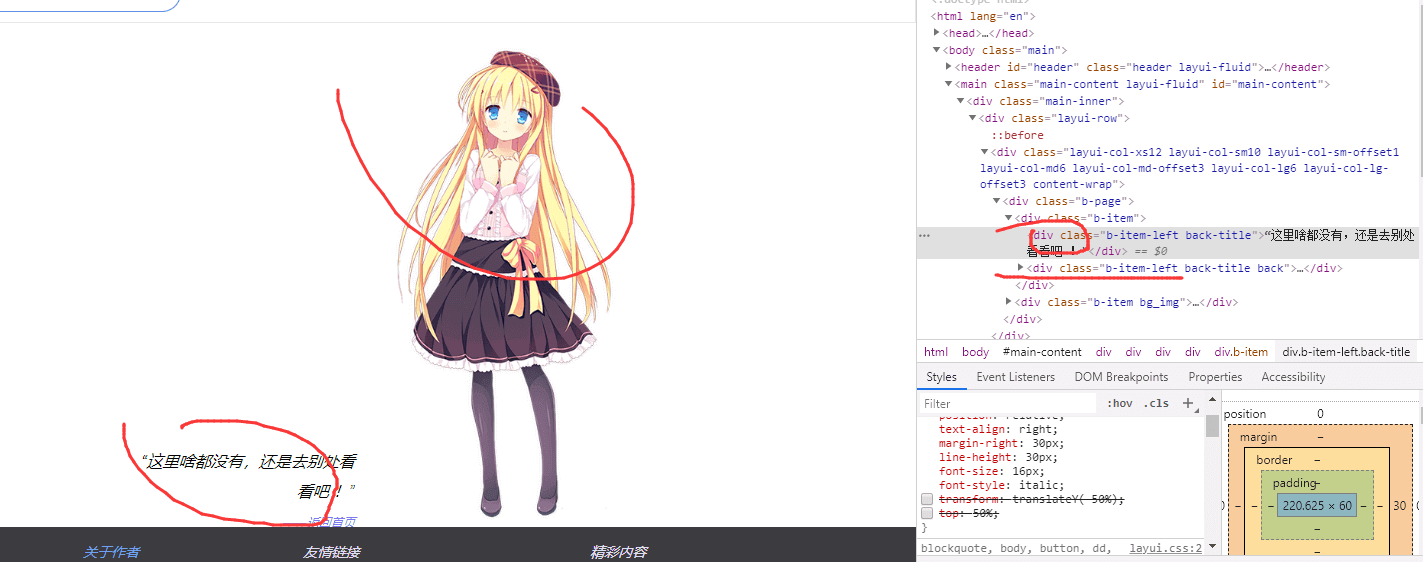This screenshot has width=1423, height=562.
Task: Expand the head element node
Action: click(937, 33)
